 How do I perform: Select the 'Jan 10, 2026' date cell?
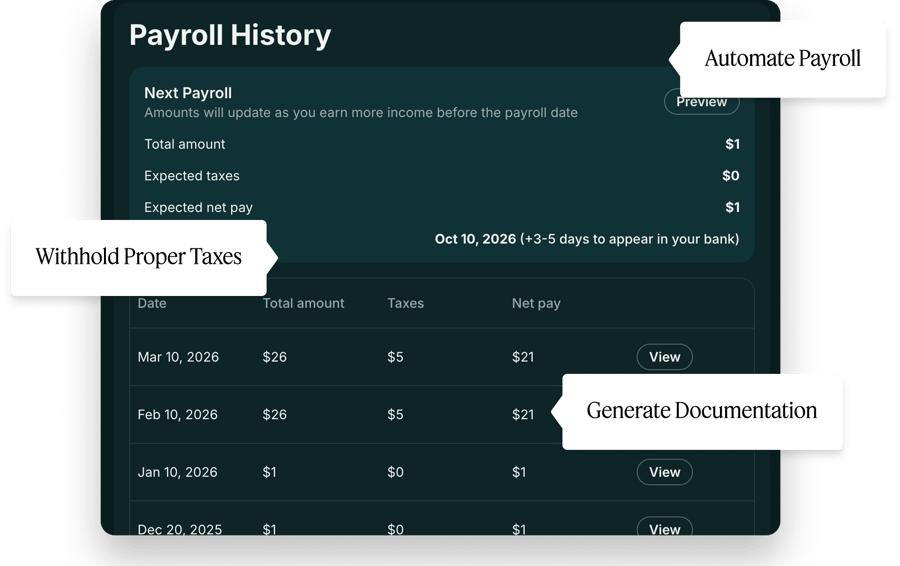pos(177,472)
